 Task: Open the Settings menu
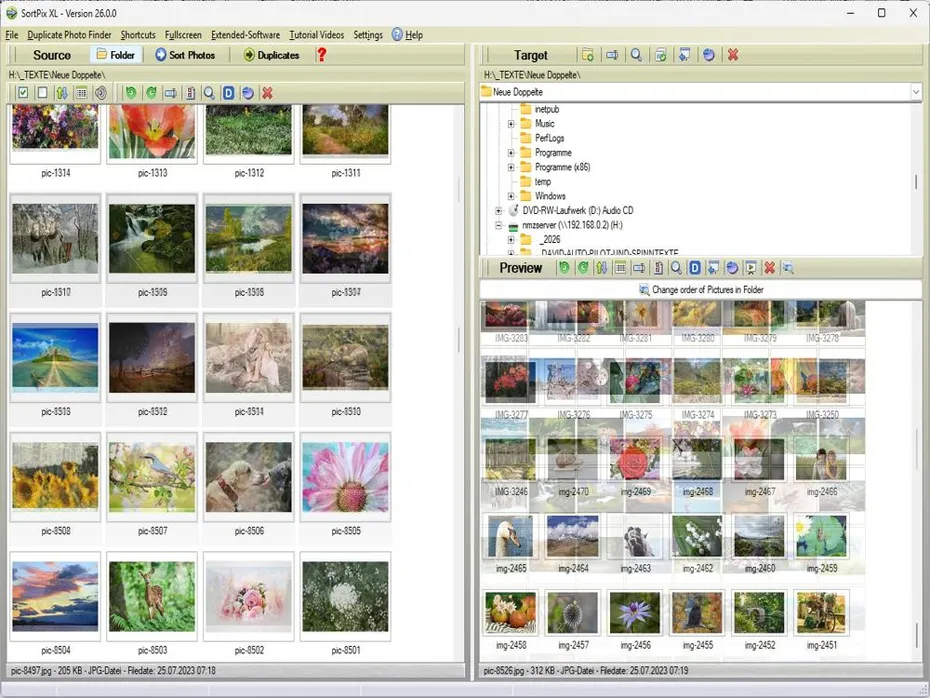click(368, 34)
